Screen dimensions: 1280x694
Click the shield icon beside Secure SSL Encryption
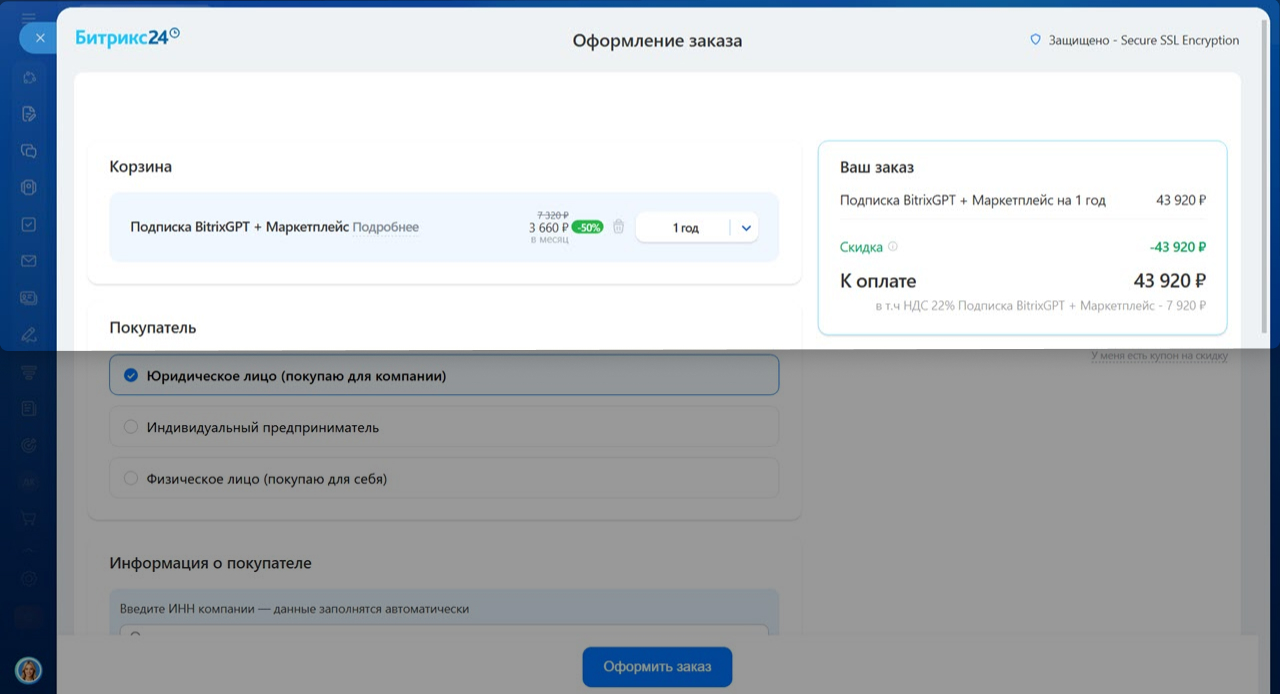pos(1035,41)
